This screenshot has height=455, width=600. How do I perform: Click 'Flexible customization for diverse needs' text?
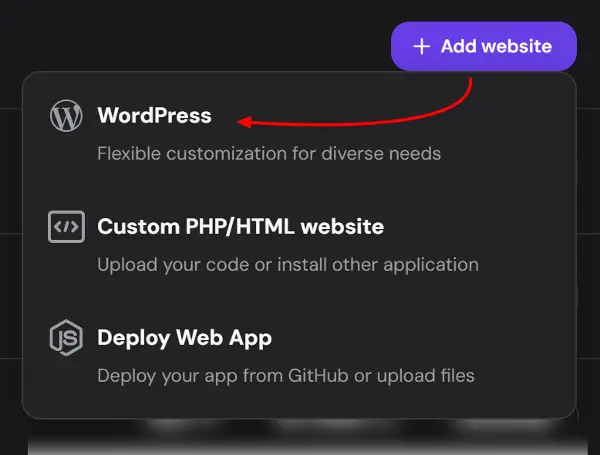[269, 153]
